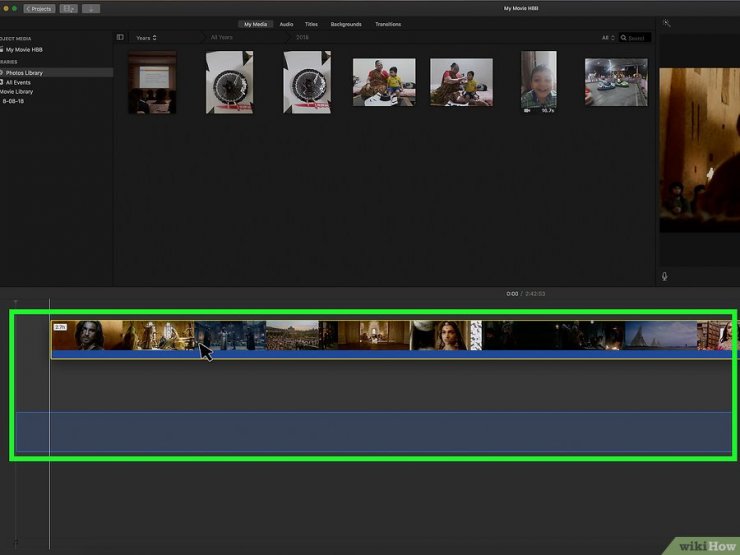The image size is (740, 555).
Task: Open the Audio tab
Action: 286,24
